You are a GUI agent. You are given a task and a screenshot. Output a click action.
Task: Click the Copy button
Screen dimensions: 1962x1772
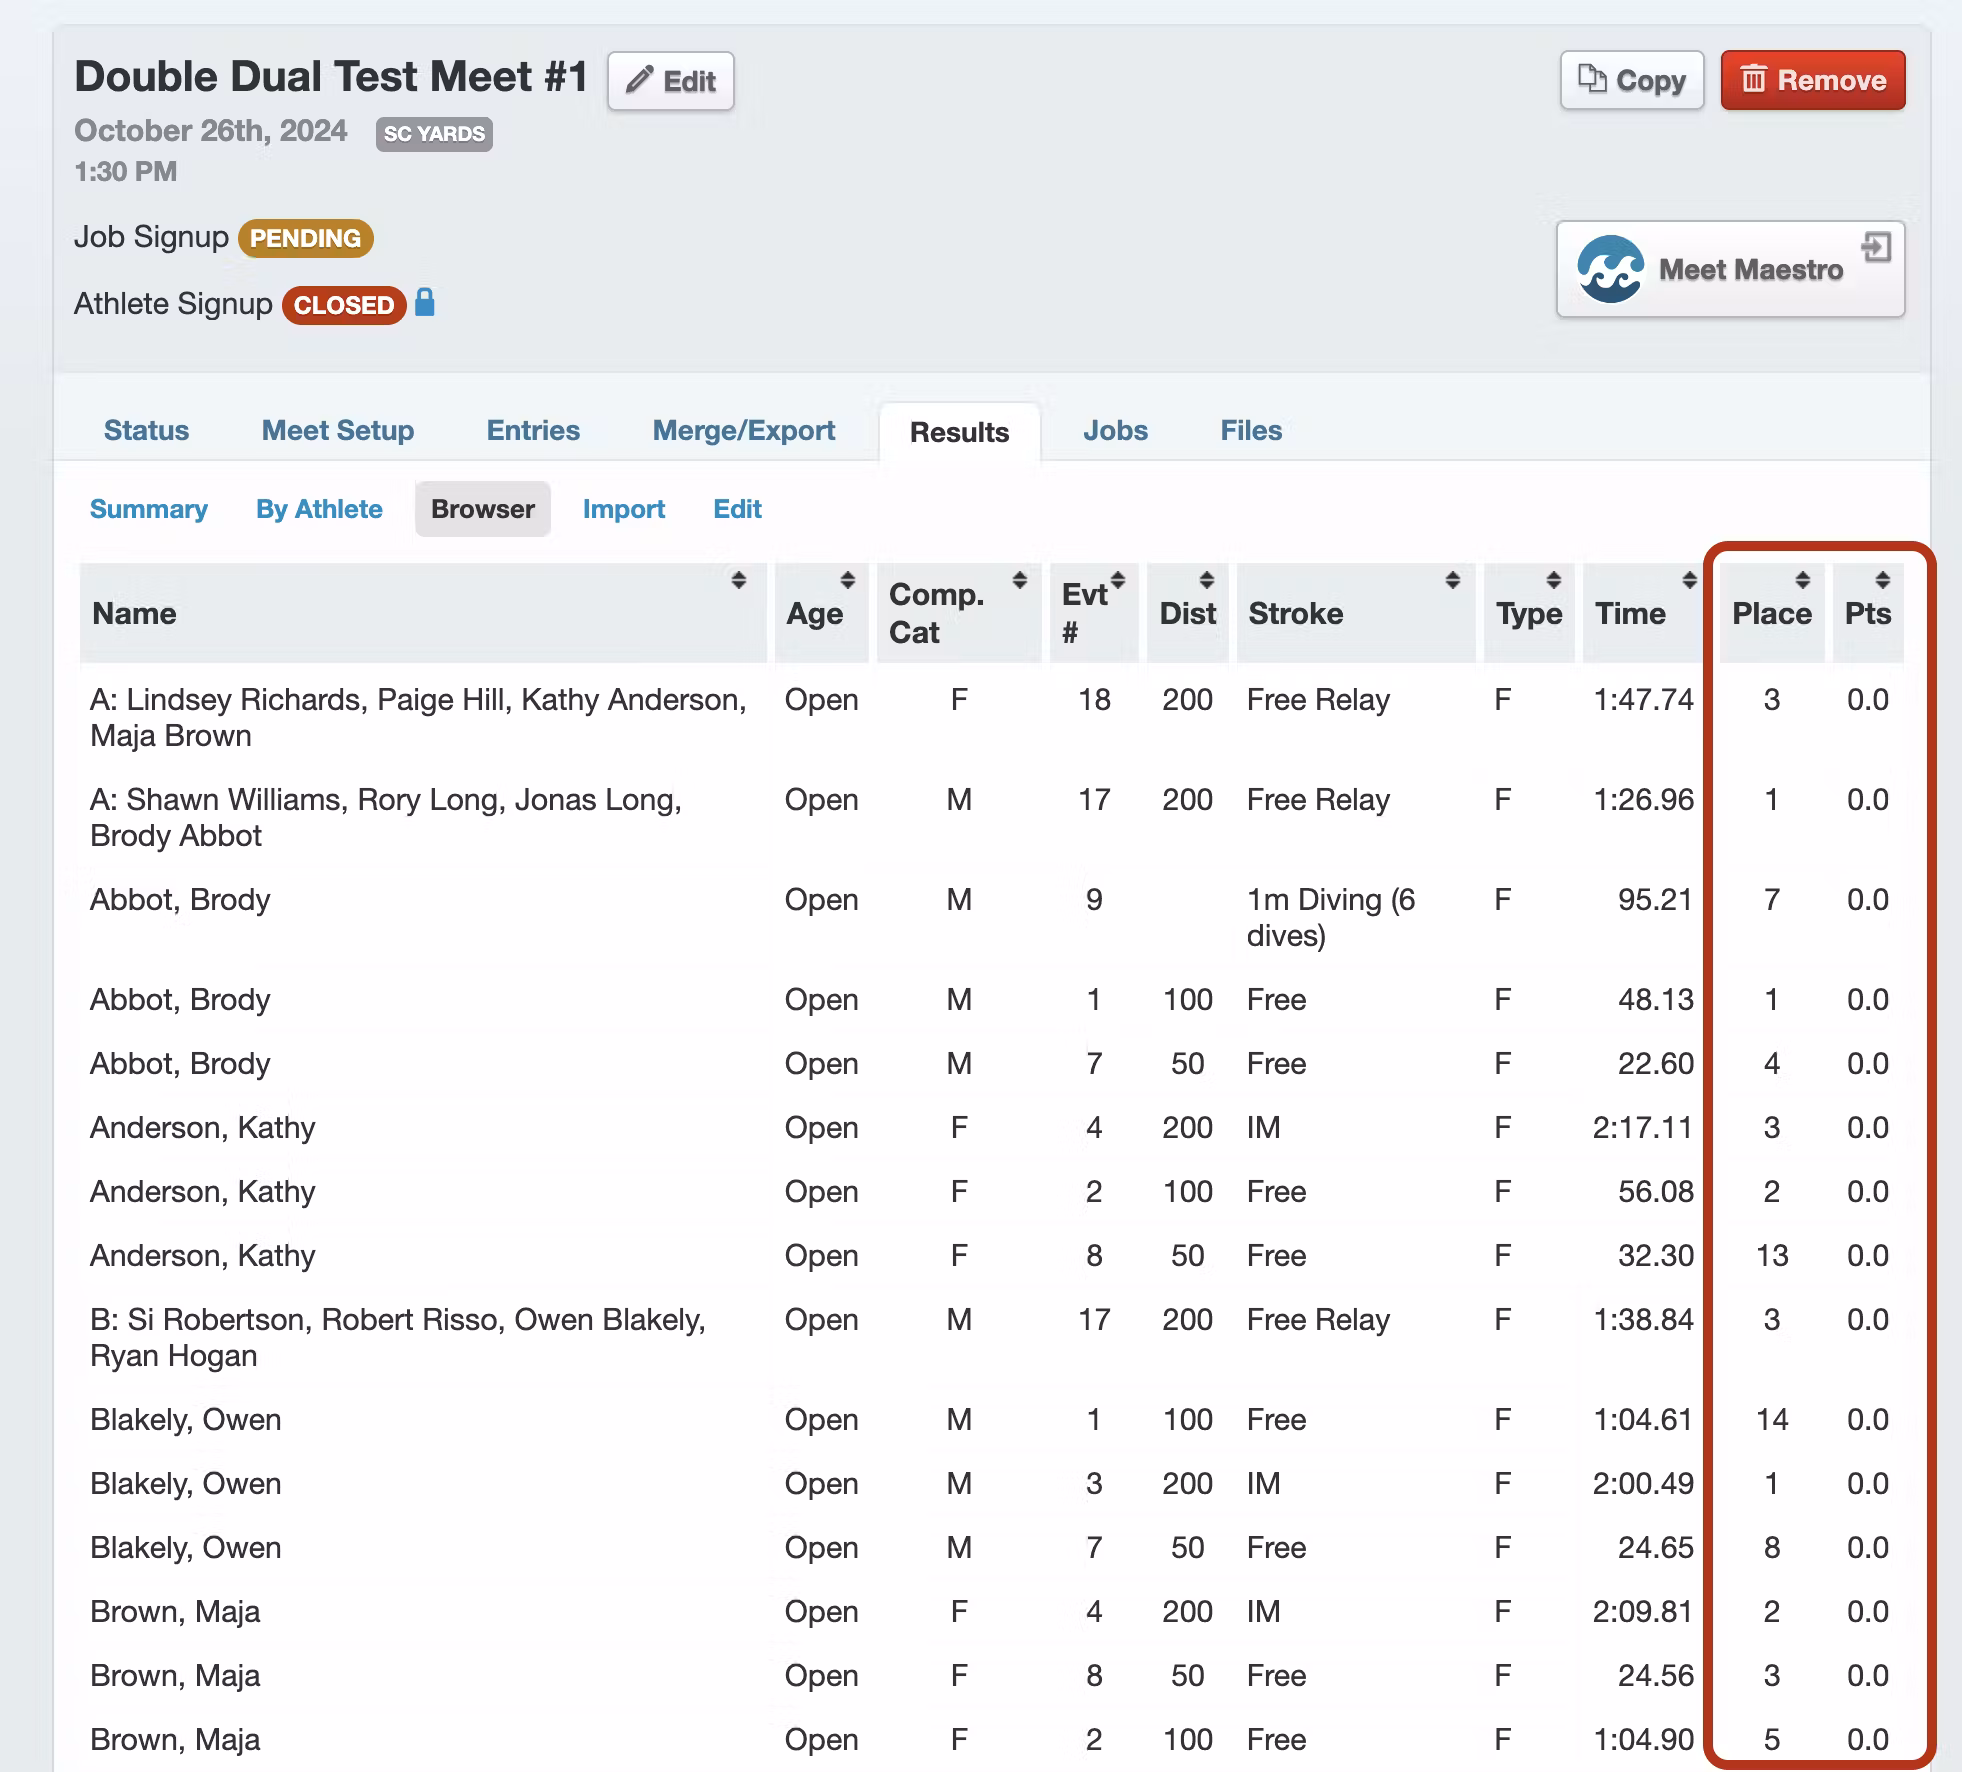pyautogui.click(x=1631, y=80)
